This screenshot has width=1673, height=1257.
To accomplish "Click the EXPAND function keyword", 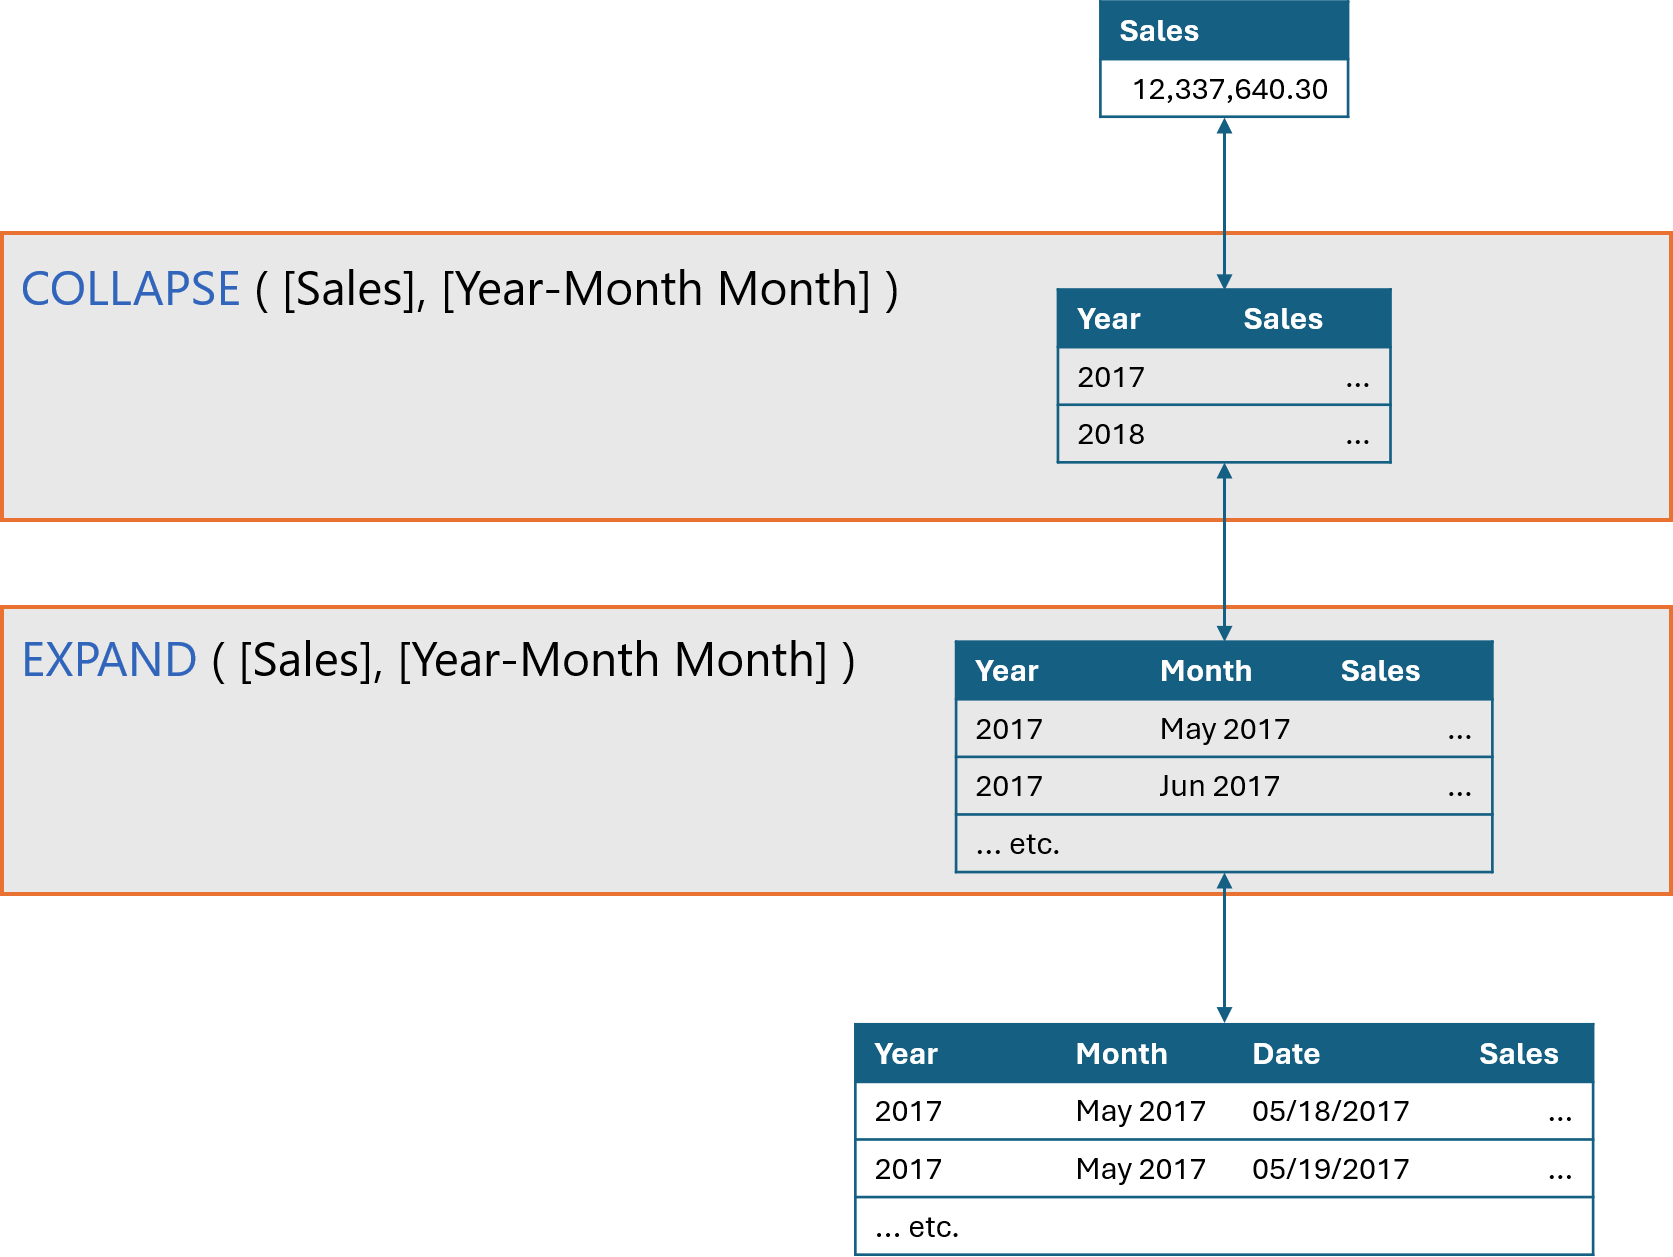I will pyautogui.click(x=109, y=660).
